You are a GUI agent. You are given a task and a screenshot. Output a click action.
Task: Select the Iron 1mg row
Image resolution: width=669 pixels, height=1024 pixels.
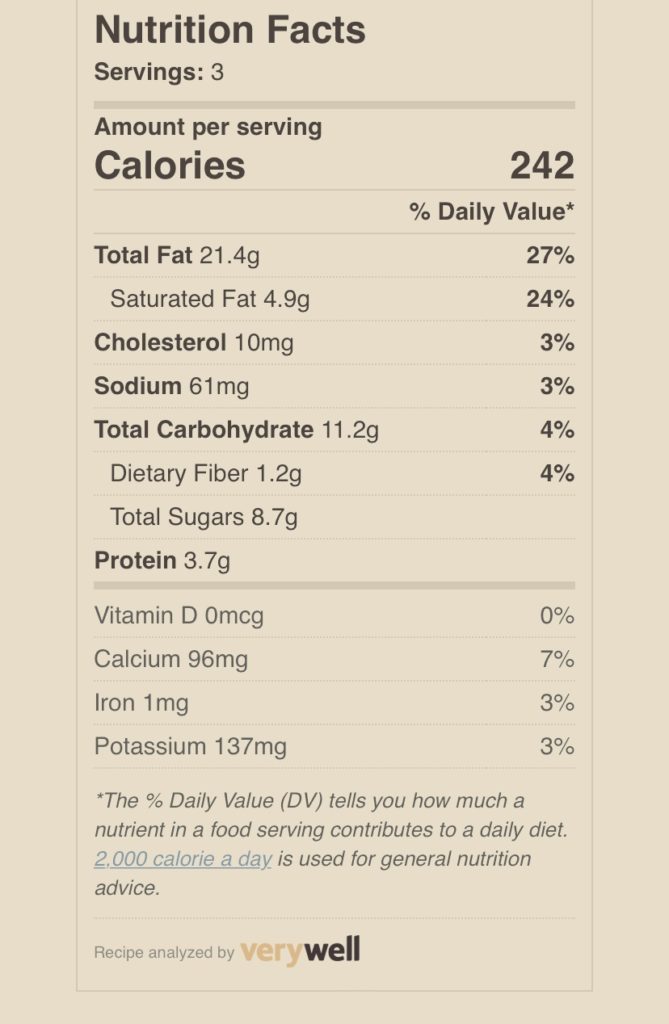point(334,703)
